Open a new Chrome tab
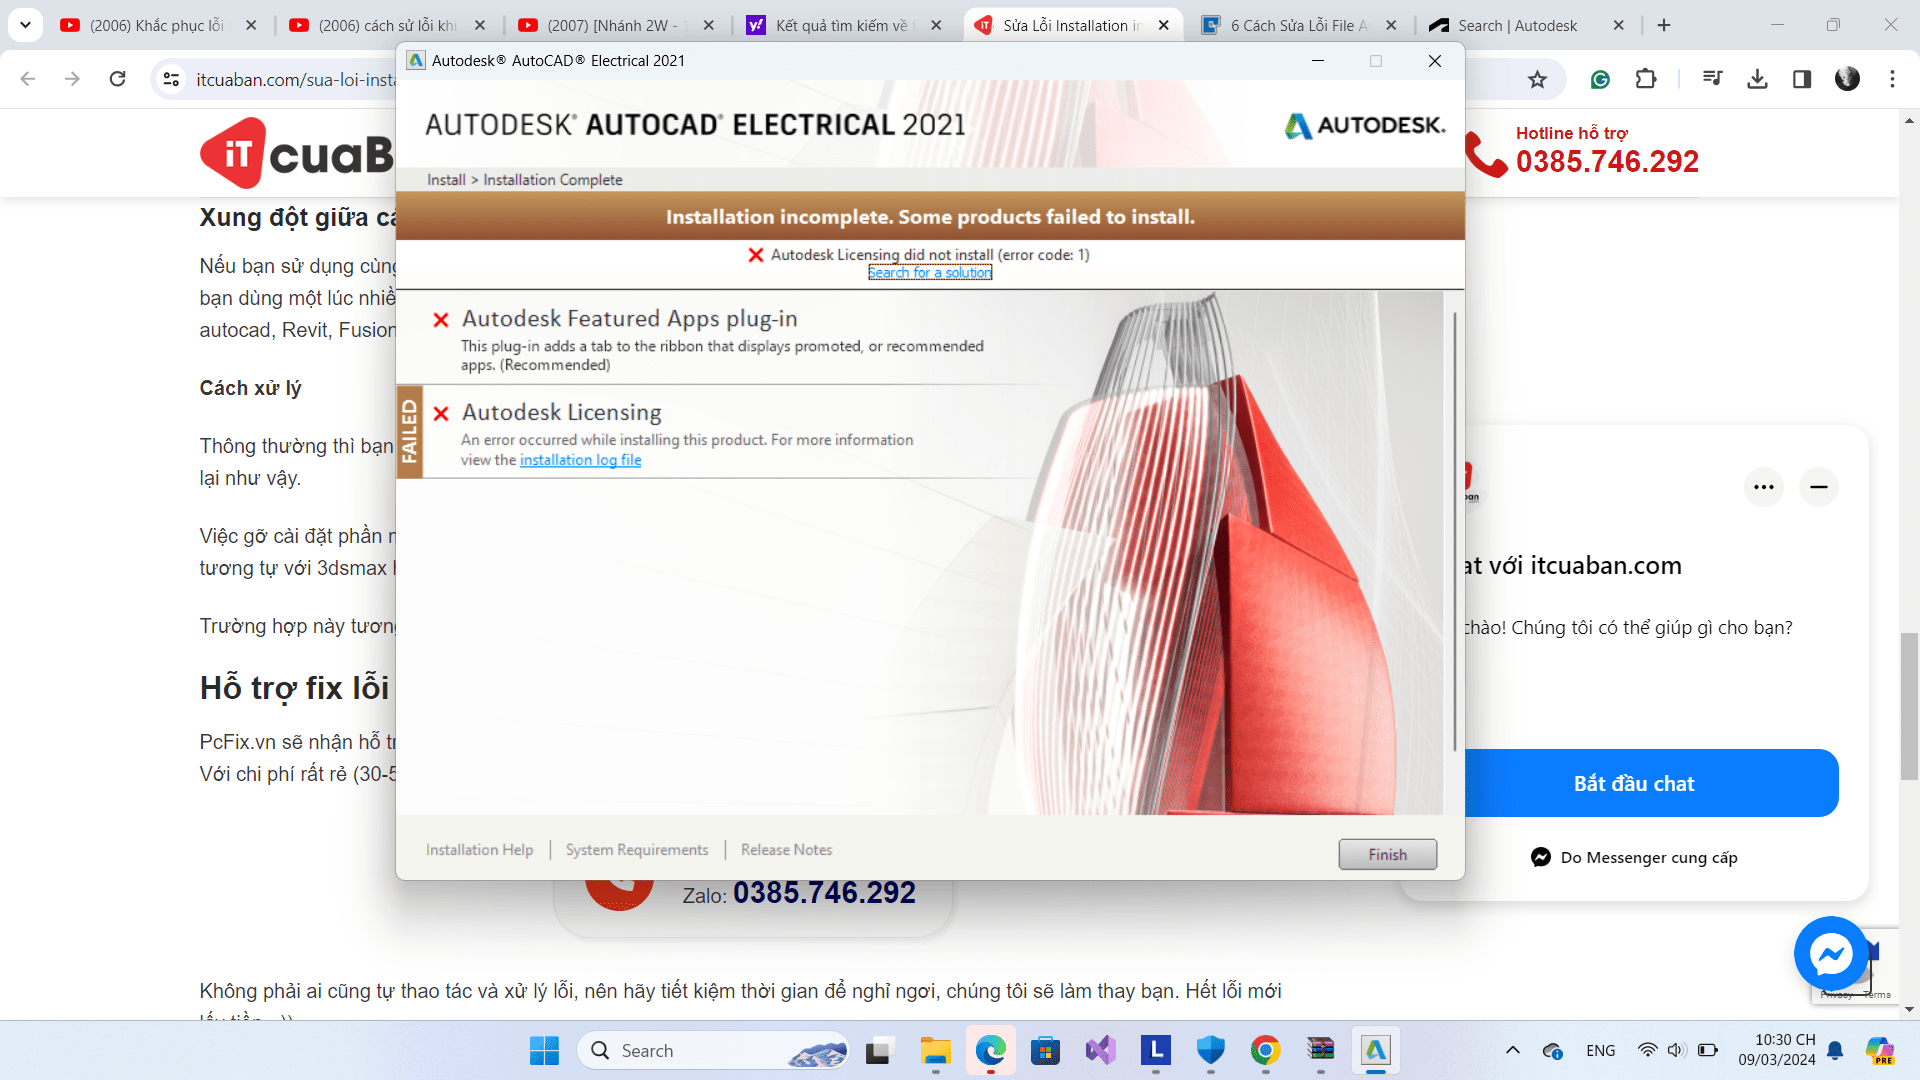The image size is (1920, 1080). (1664, 25)
